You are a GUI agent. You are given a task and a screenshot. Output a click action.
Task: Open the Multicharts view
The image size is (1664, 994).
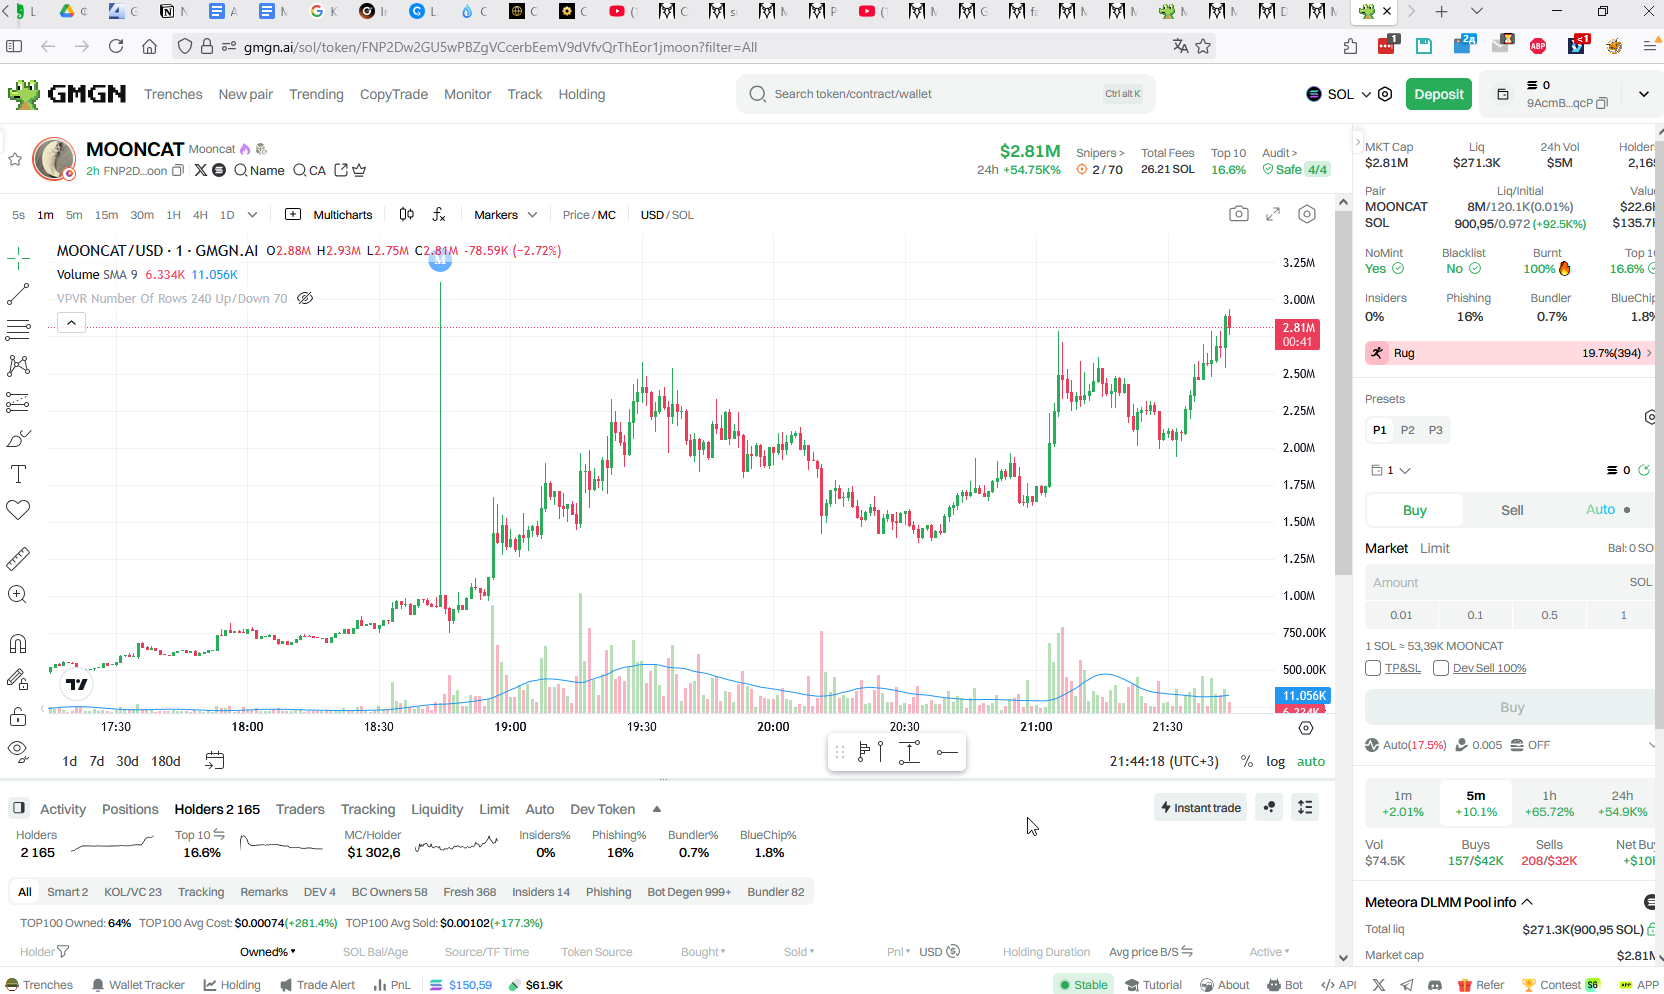coord(328,215)
